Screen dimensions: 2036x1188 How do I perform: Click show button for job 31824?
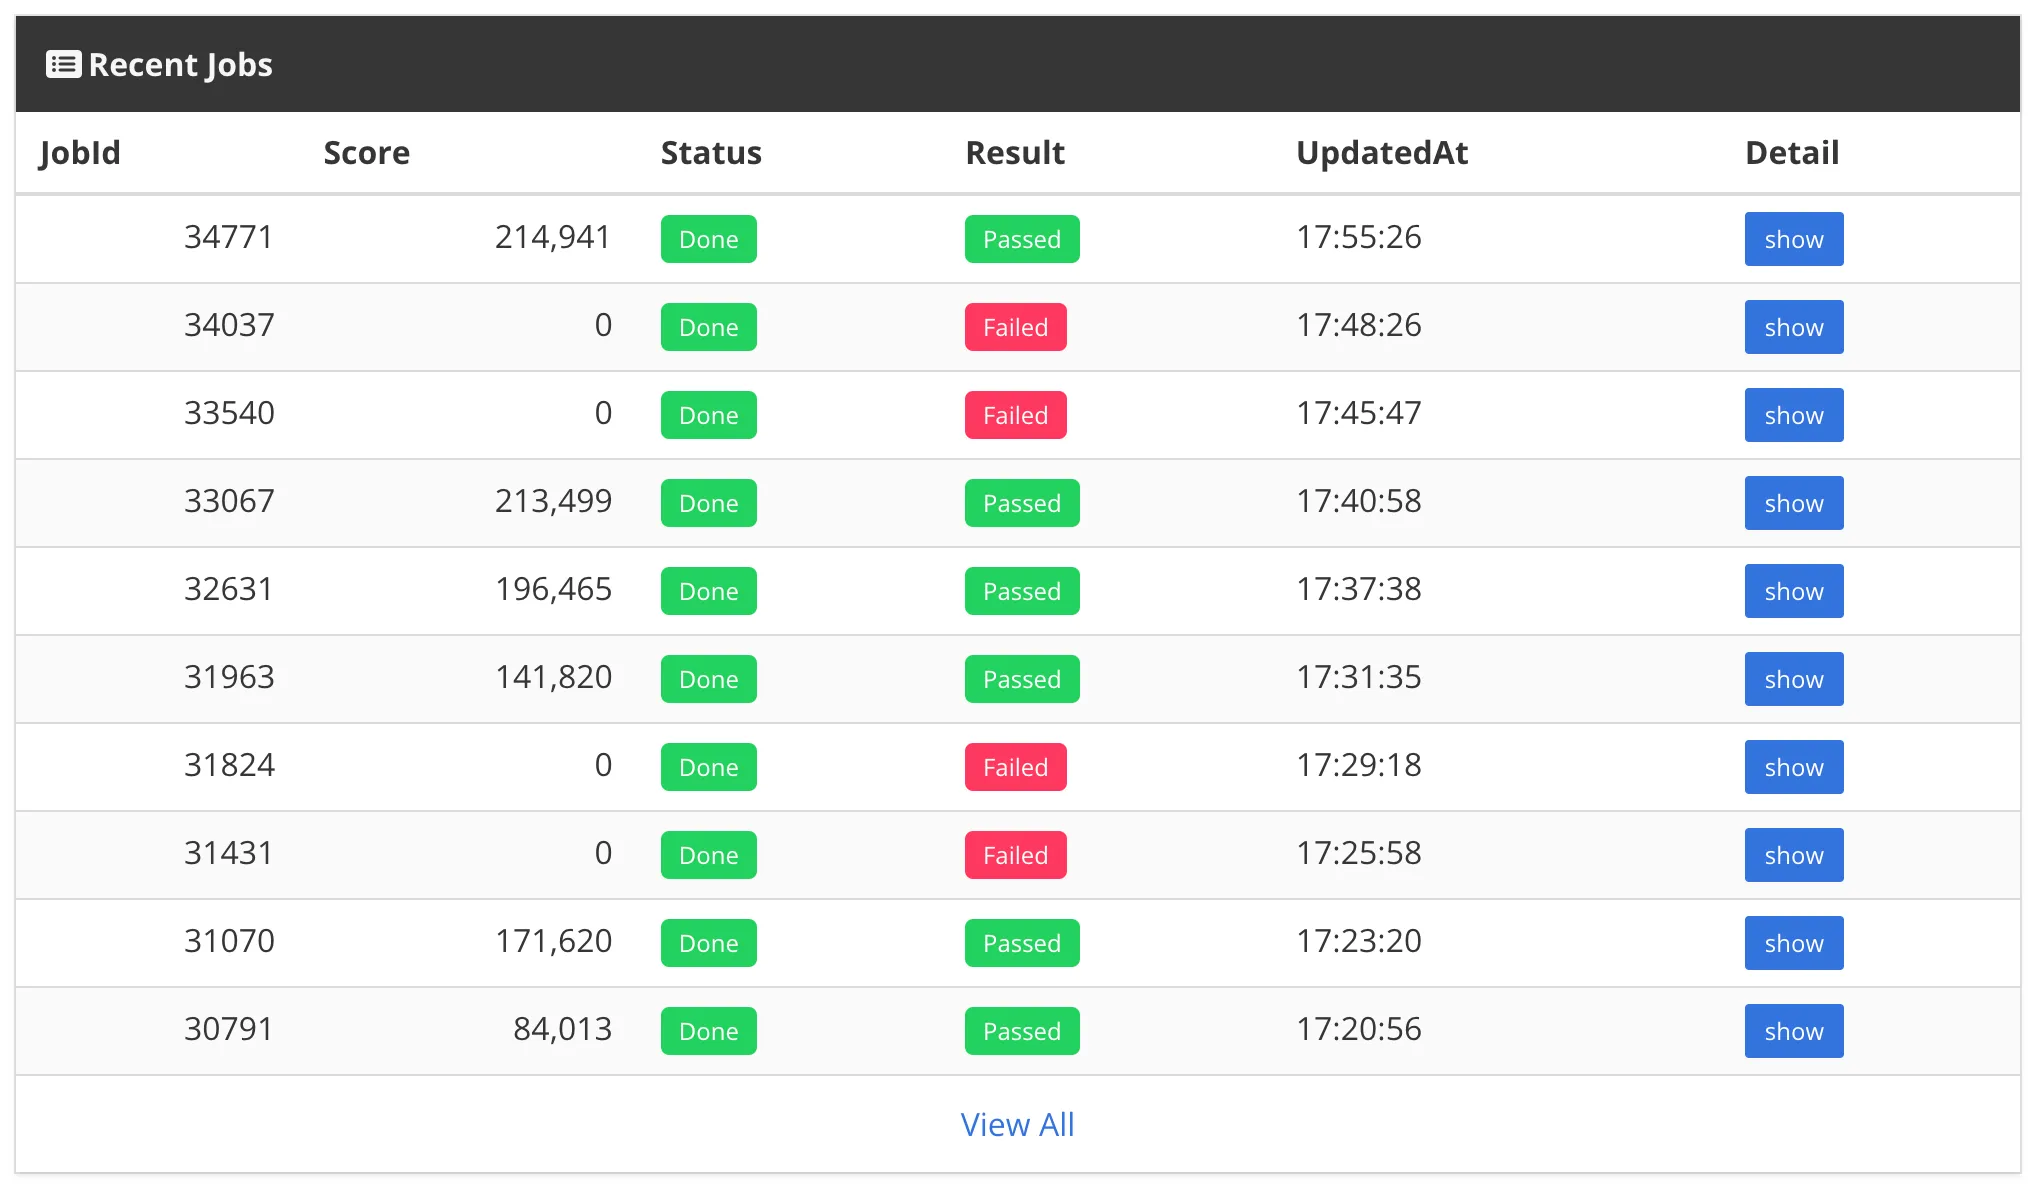click(x=1793, y=767)
